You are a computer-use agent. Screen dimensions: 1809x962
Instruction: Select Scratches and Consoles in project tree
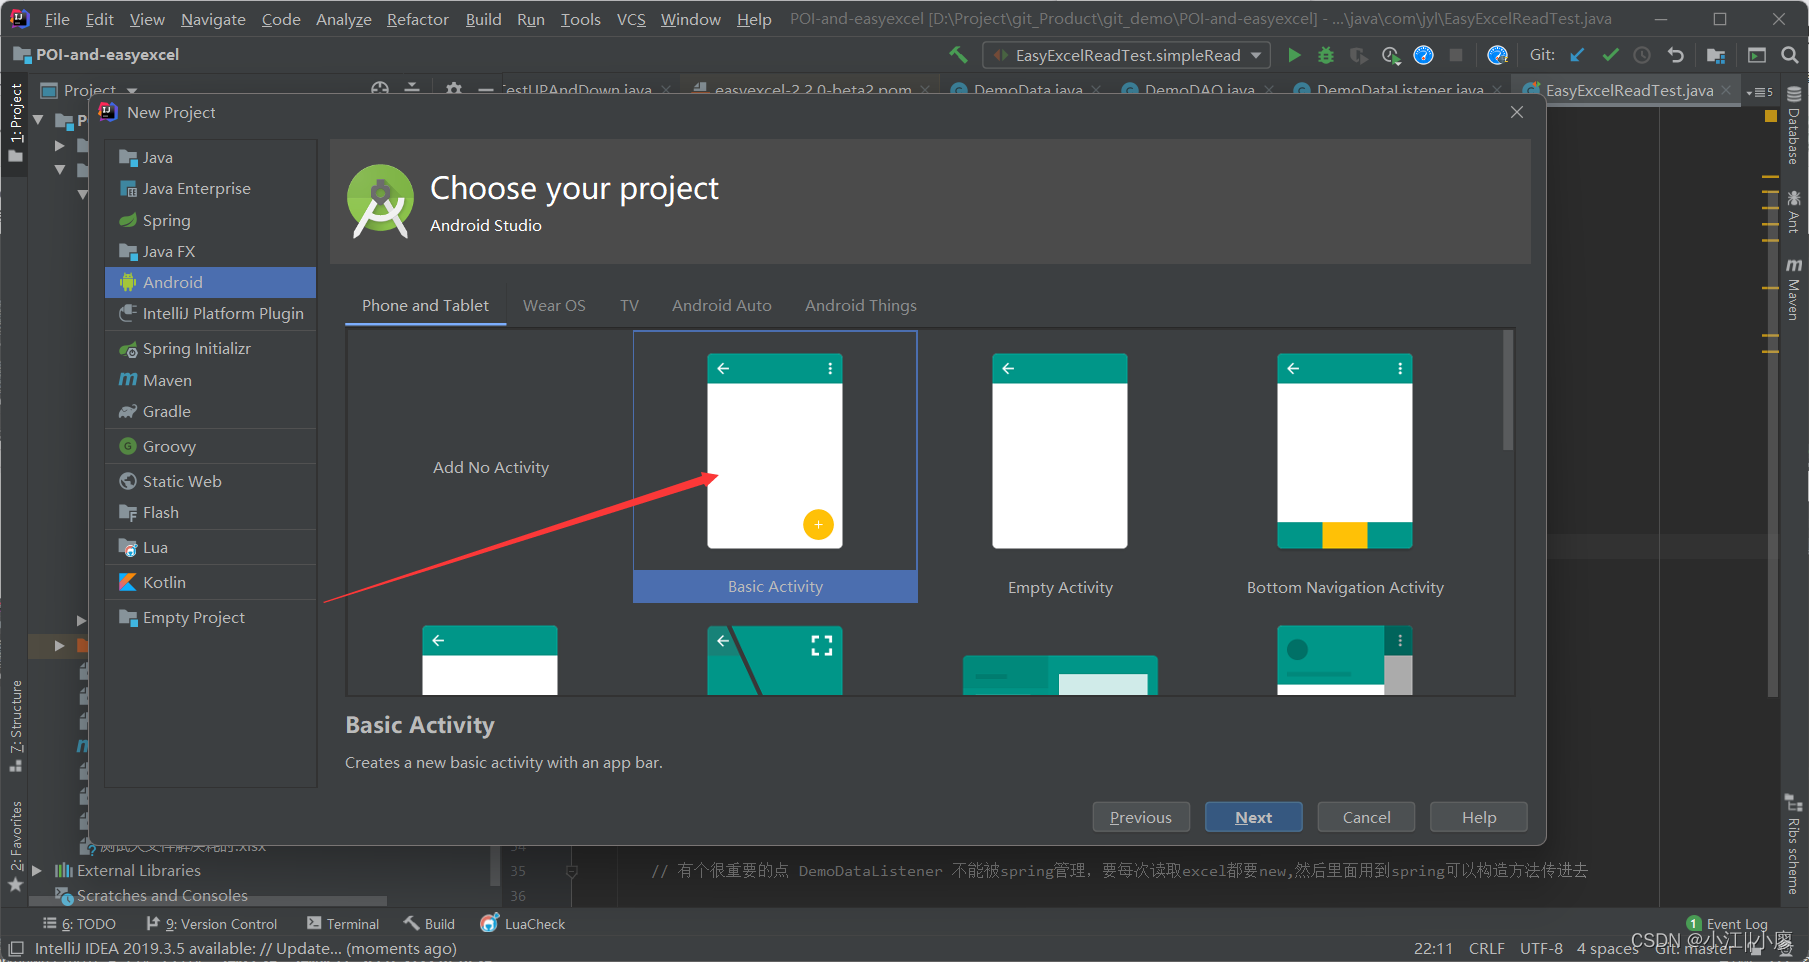pyautogui.click(x=162, y=896)
